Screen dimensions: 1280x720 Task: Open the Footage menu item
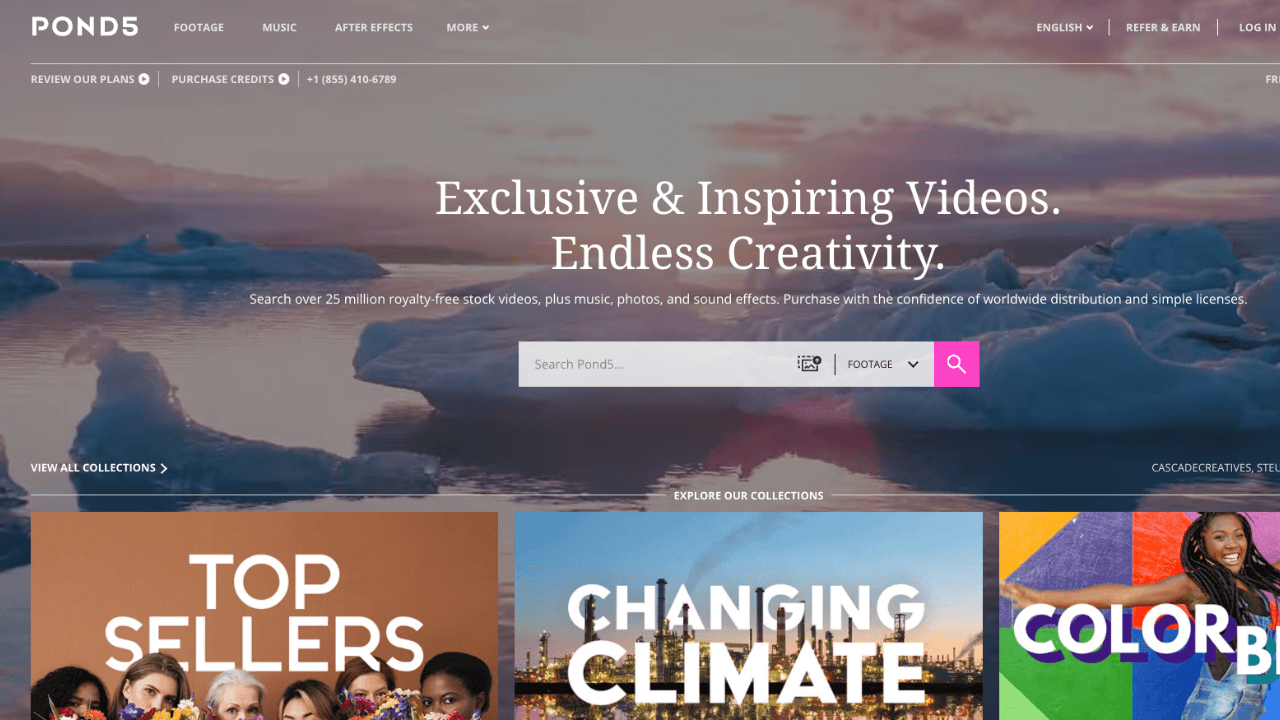tap(199, 28)
